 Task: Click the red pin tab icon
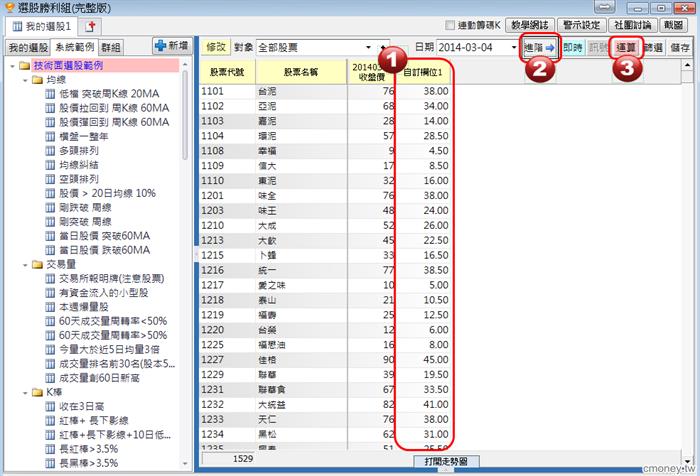pyautogui.click(x=91, y=26)
